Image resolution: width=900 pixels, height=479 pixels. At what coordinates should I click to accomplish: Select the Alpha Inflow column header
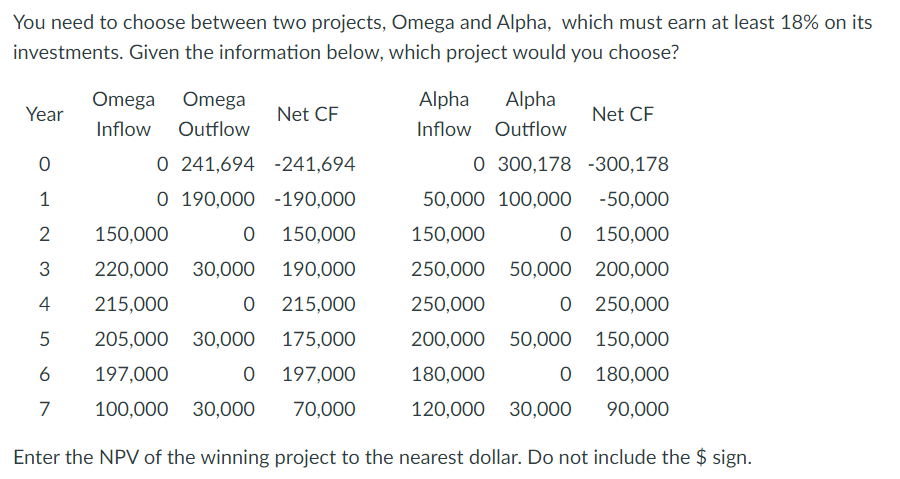444,114
